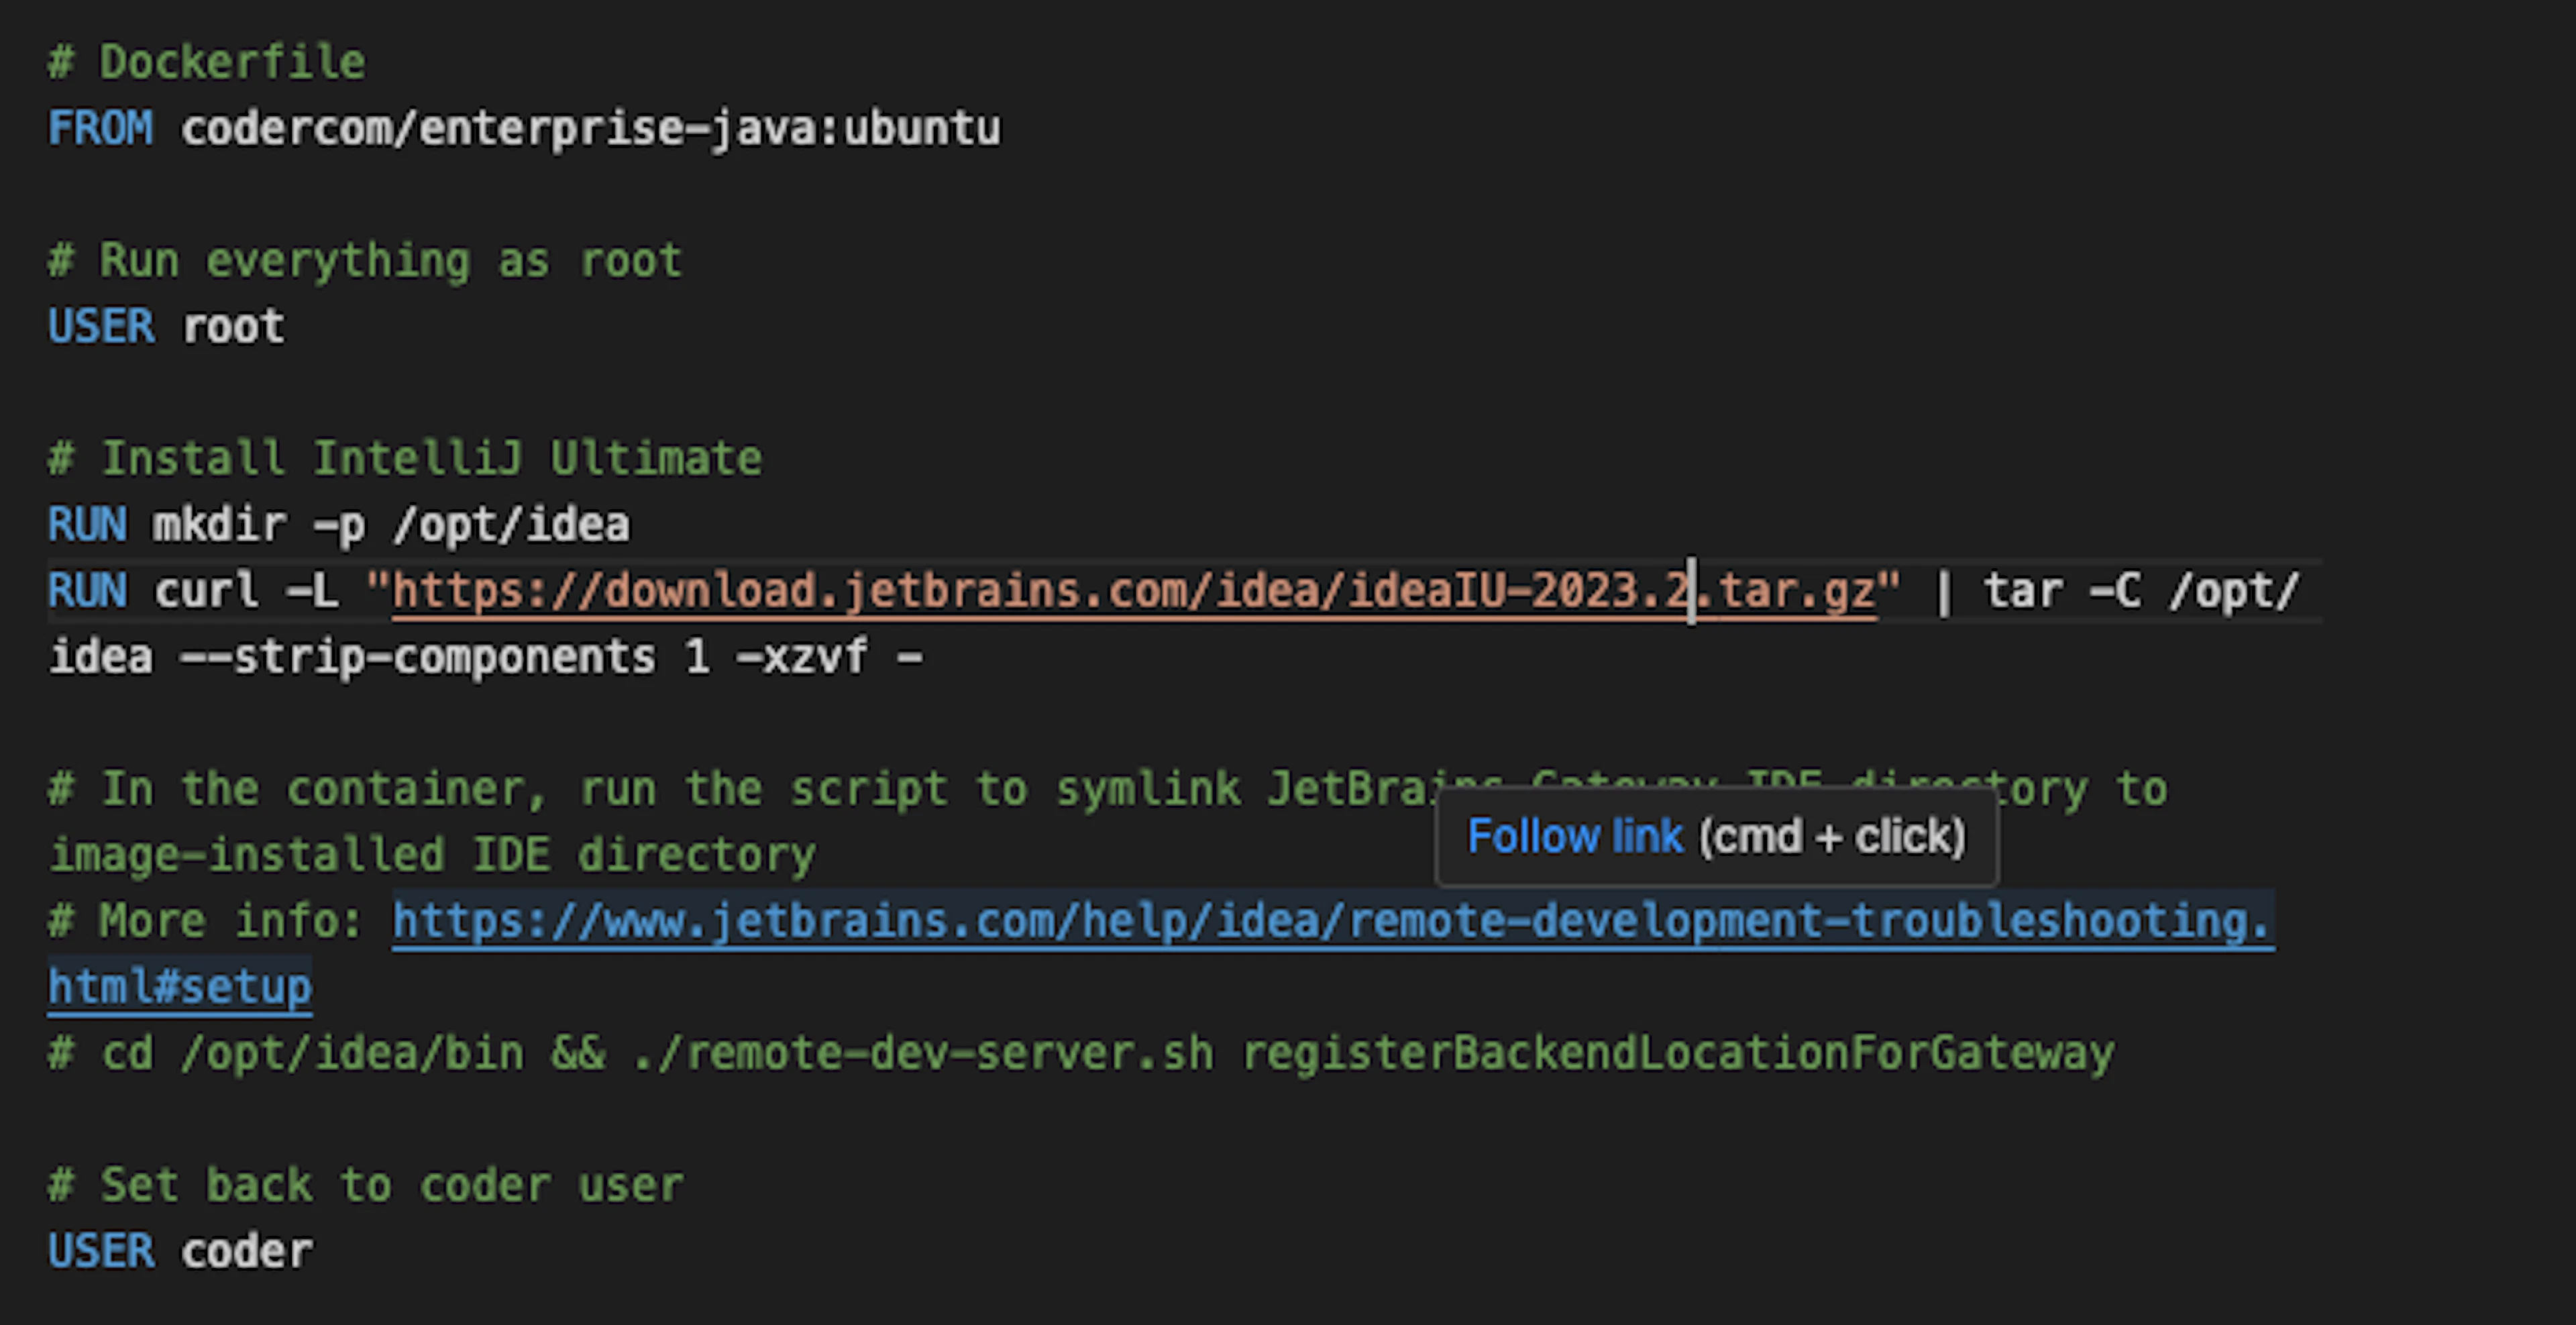Click 'mkdir -p /opt/idea' command text
2576x1325 pixels.
(392, 525)
